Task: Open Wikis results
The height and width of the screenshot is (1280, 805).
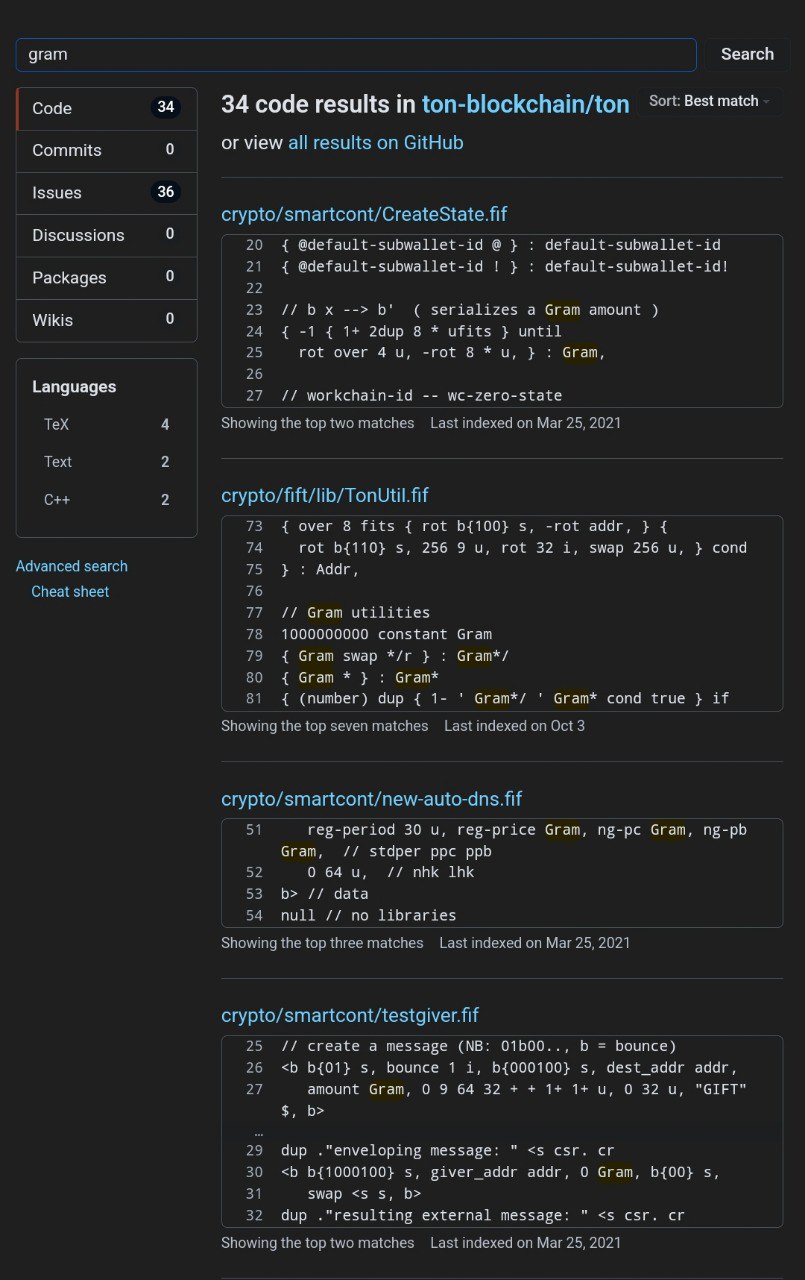Action: (x=107, y=320)
